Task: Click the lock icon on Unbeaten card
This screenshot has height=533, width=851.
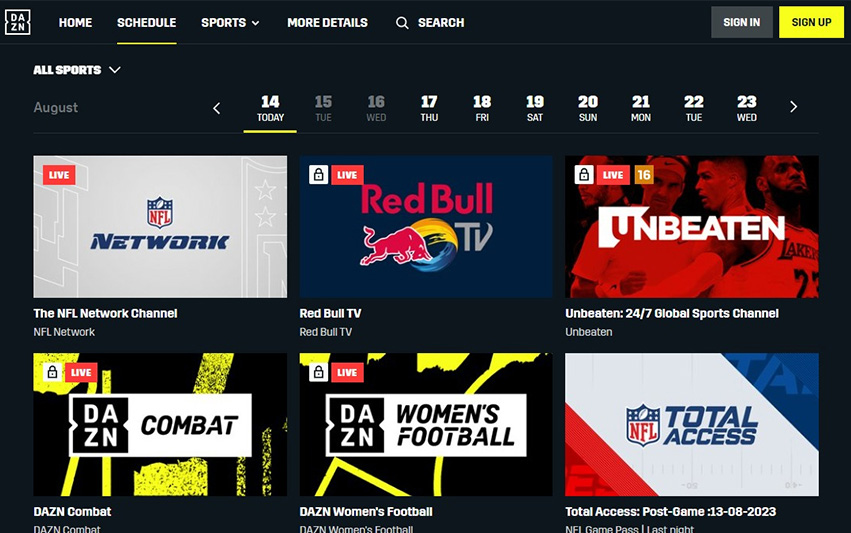Action: tap(584, 175)
